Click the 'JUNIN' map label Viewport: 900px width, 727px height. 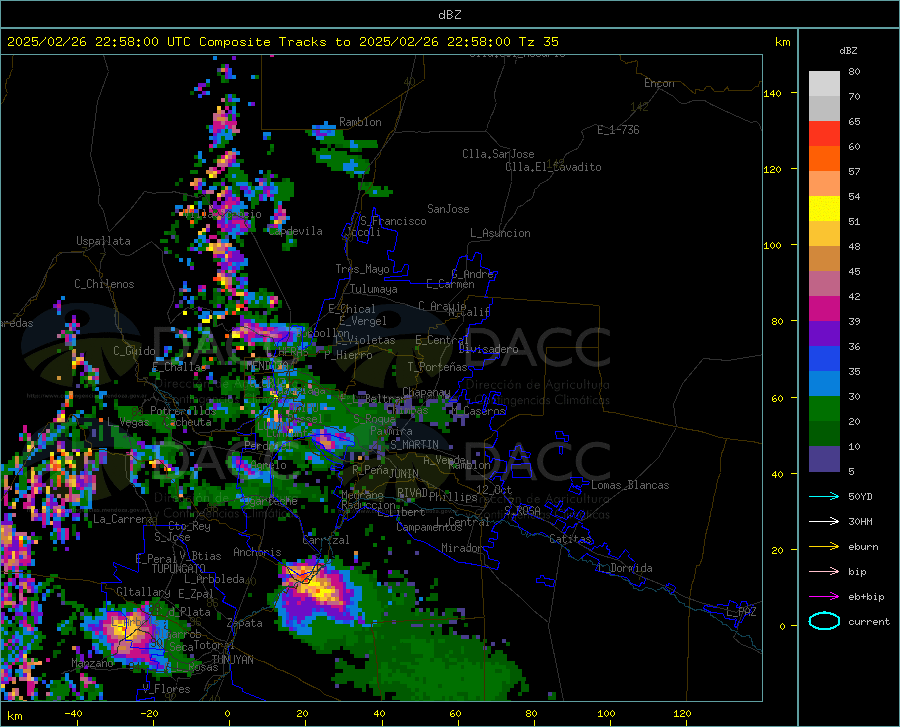[x=404, y=473]
